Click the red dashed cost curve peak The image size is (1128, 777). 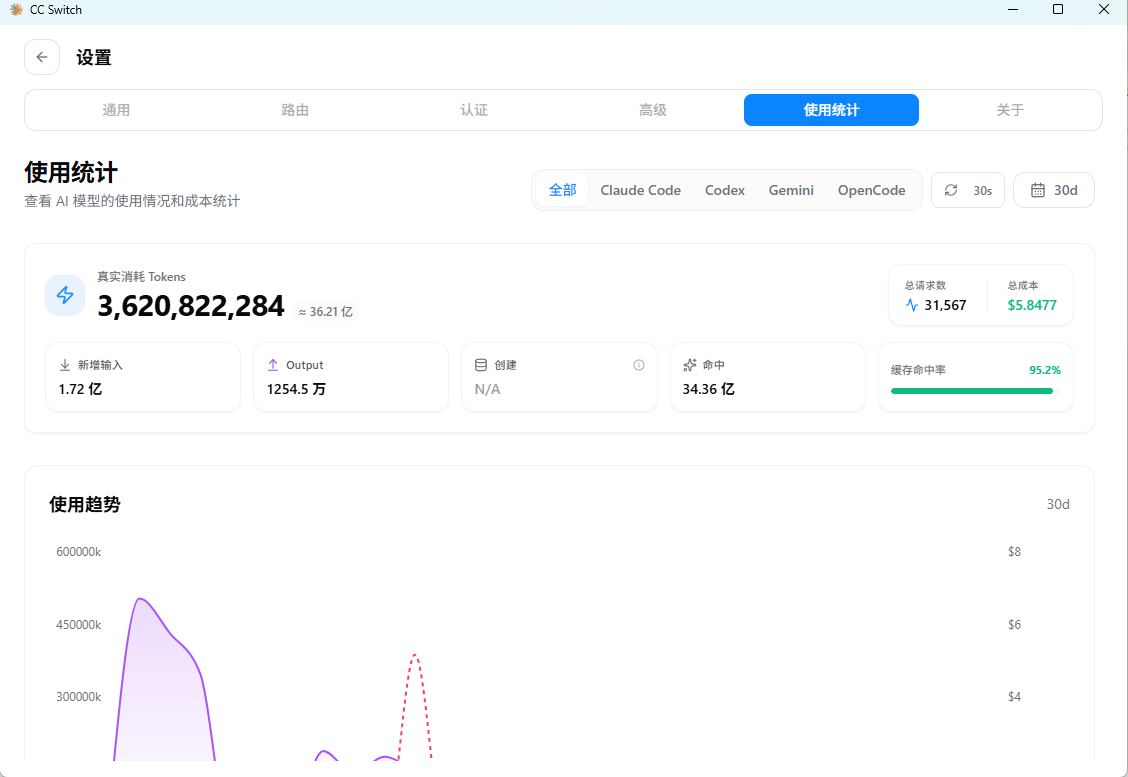(415, 655)
